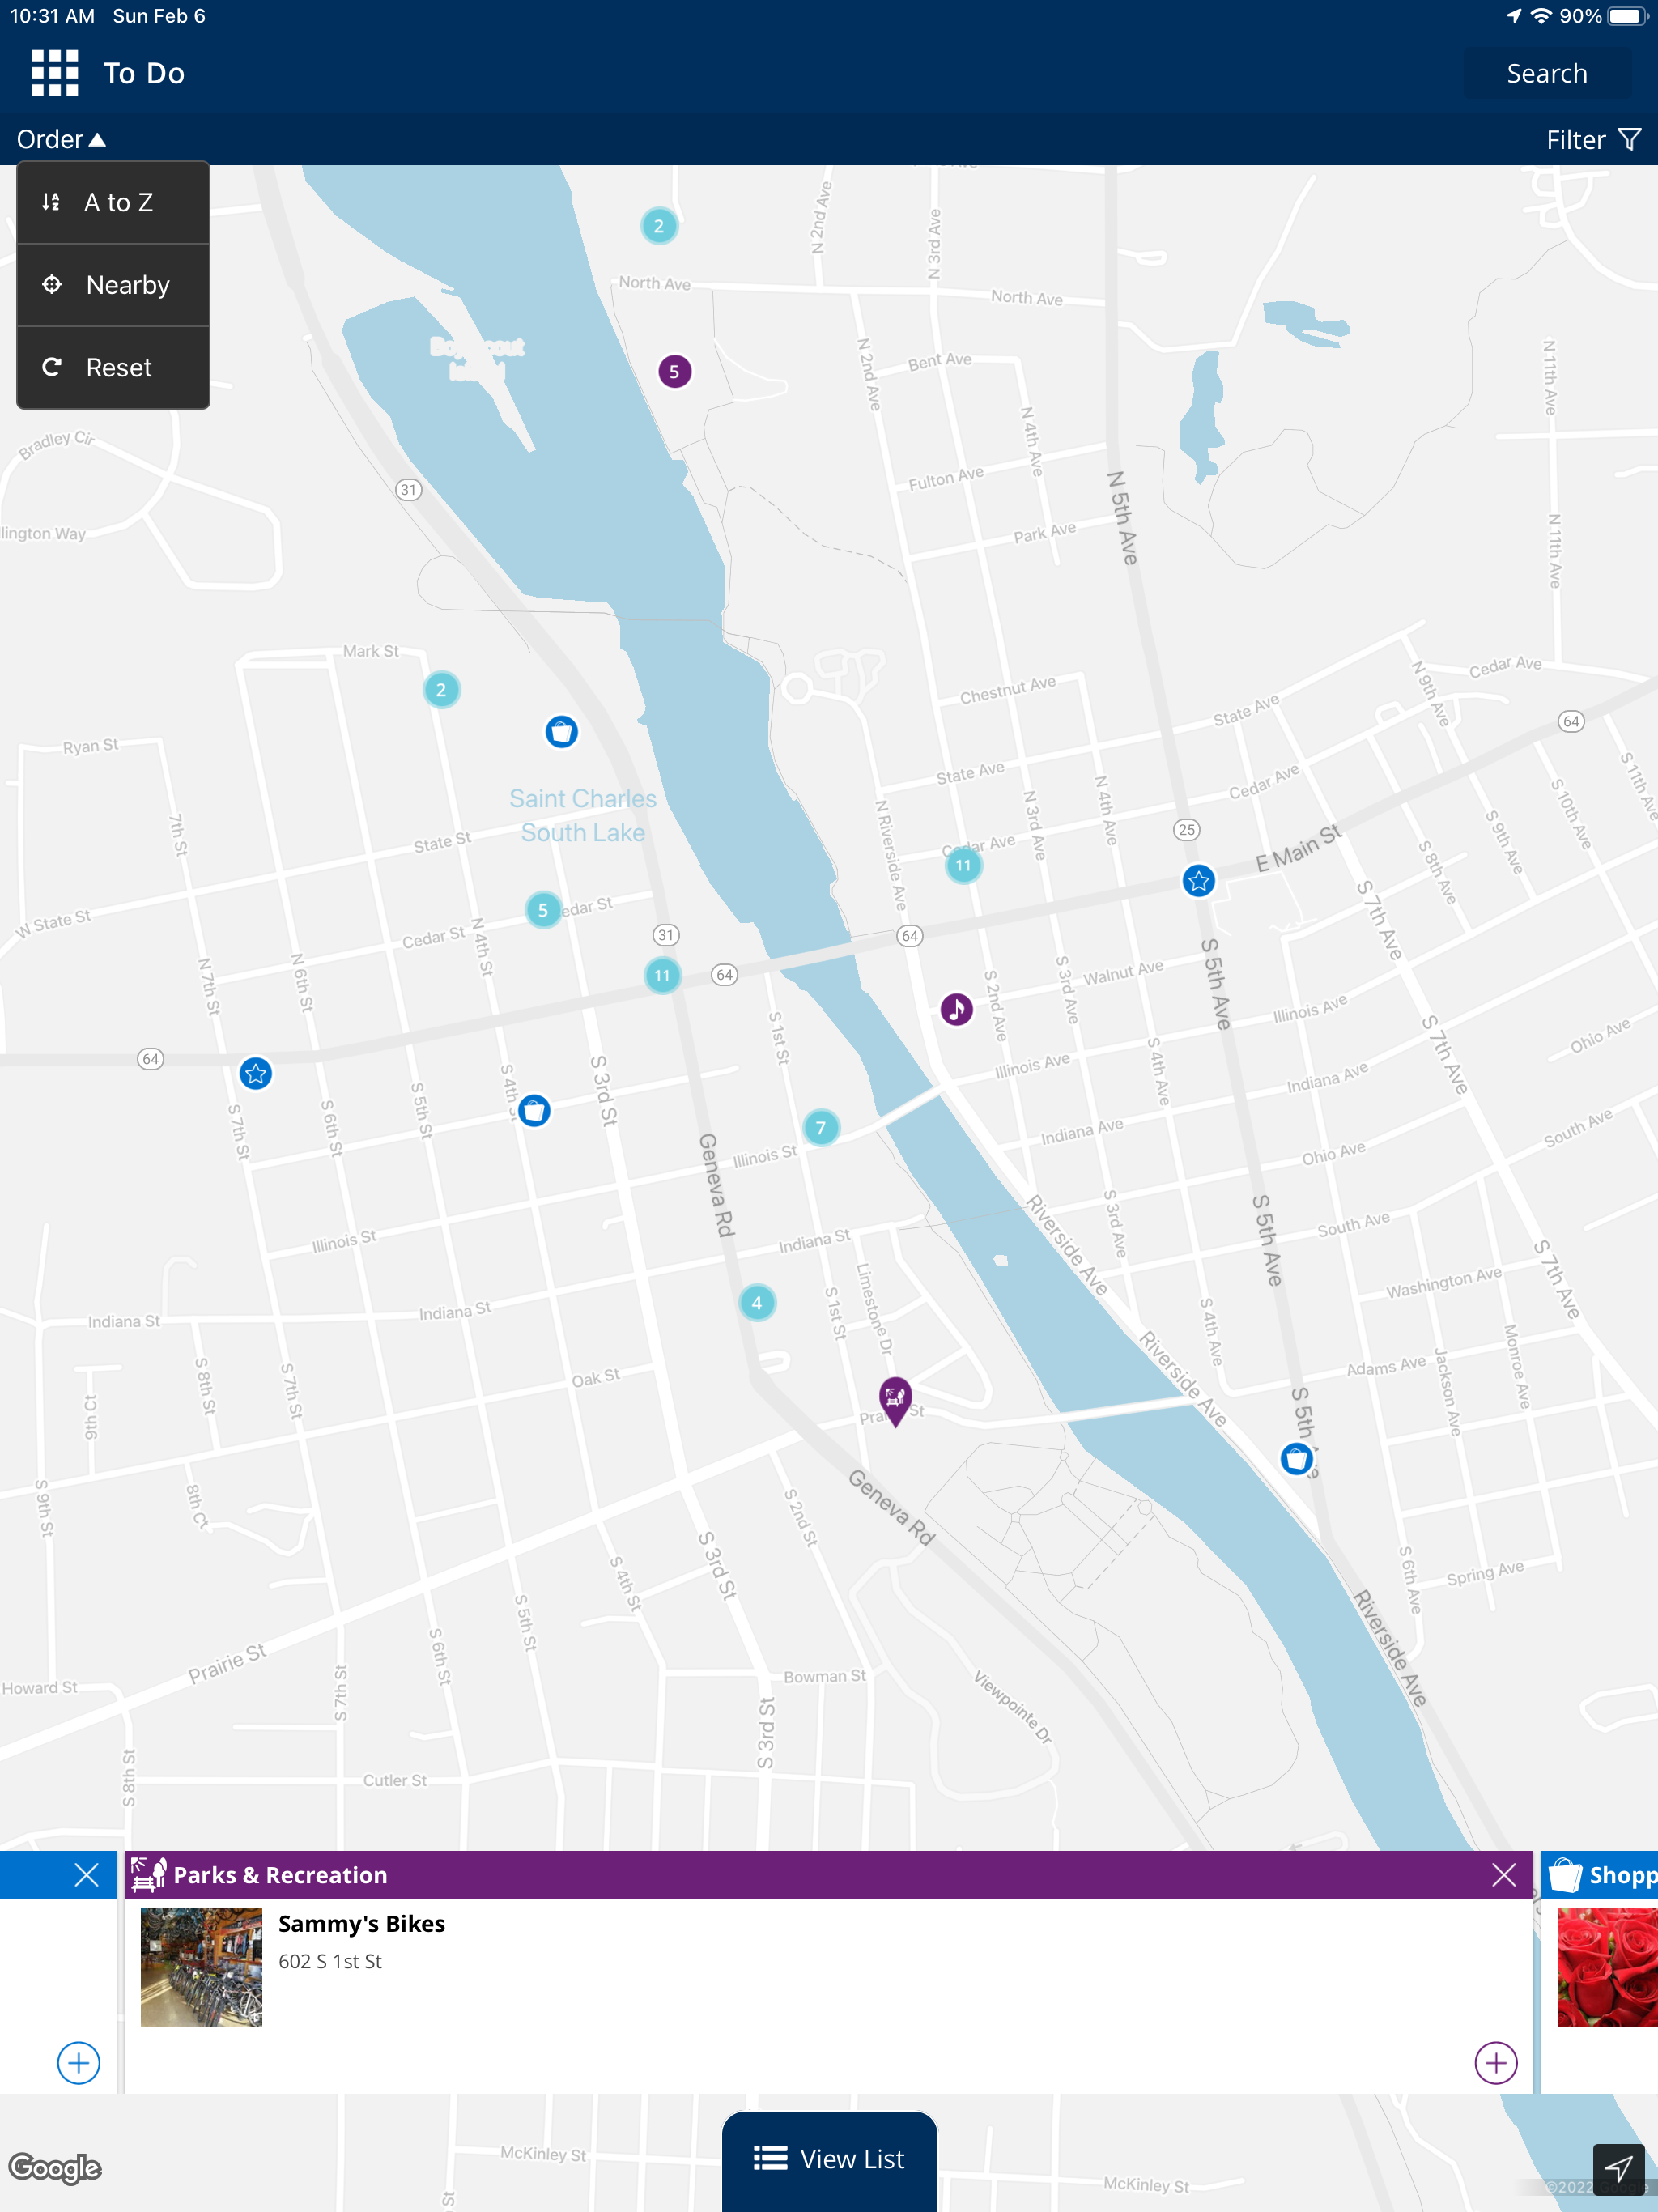Tap the Parks & Recreation category icon
The width and height of the screenshot is (1658, 2212).
coord(148,1875)
